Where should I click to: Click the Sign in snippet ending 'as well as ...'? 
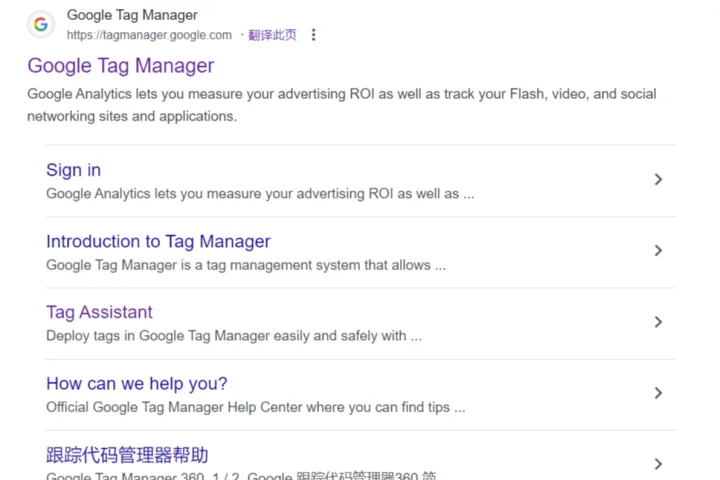tap(260, 194)
